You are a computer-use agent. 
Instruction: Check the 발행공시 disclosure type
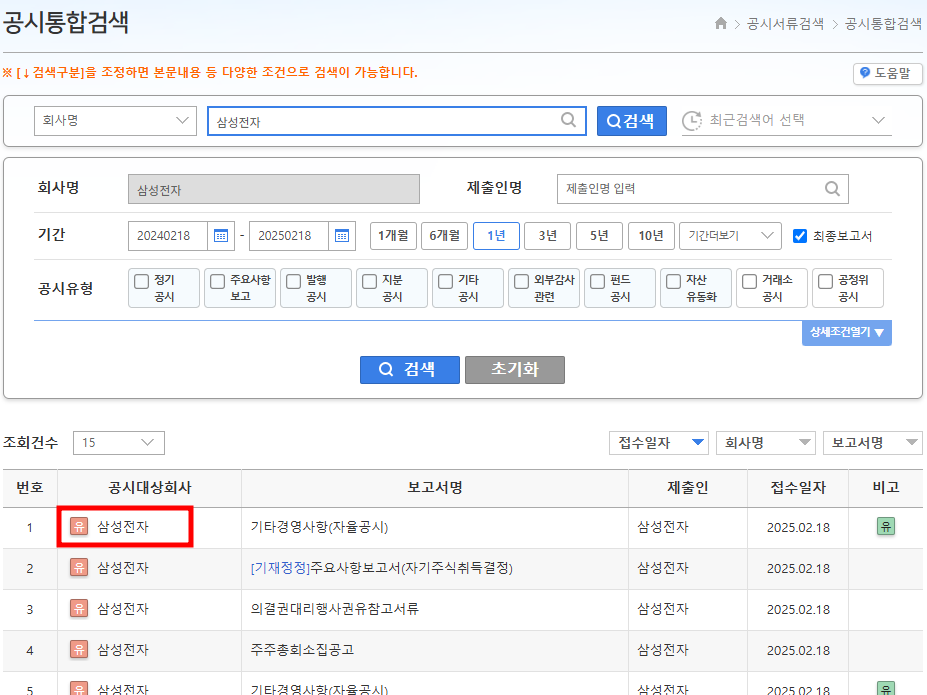coord(293,281)
